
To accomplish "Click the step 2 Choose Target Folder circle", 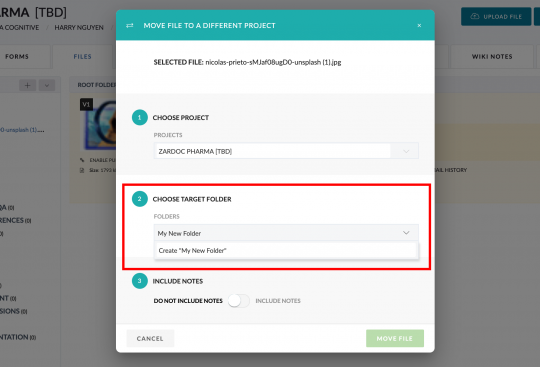I will click(139, 199).
